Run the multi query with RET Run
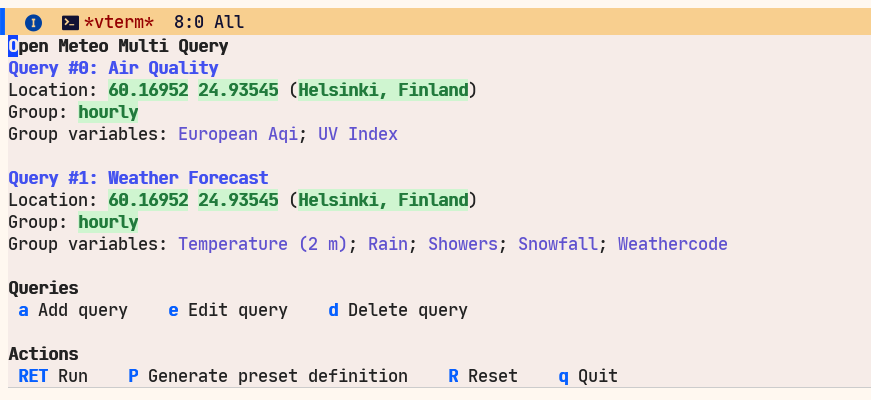 [x=53, y=376]
